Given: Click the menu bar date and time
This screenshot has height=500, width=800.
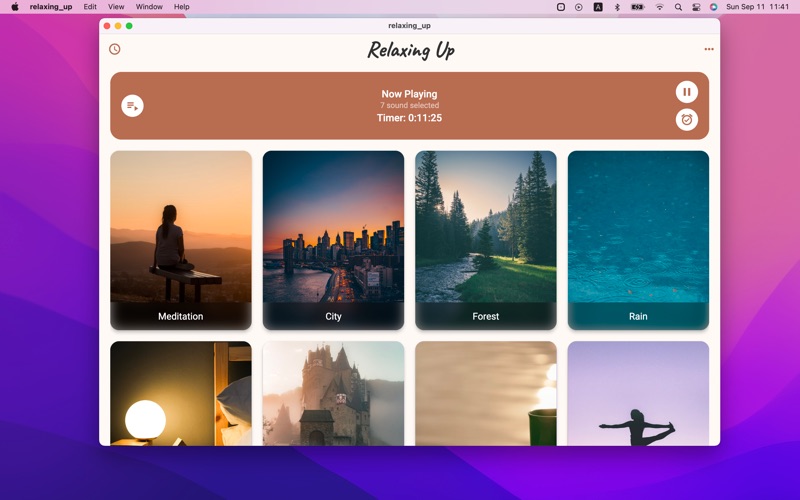Looking at the screenshot, I should click(x=757, y=7).
